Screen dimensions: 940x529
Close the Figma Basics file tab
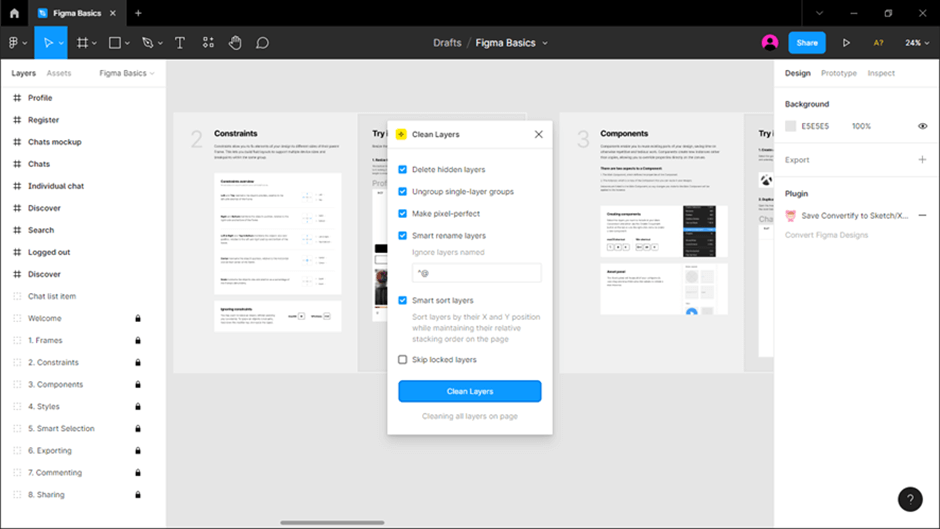point(113,13)
